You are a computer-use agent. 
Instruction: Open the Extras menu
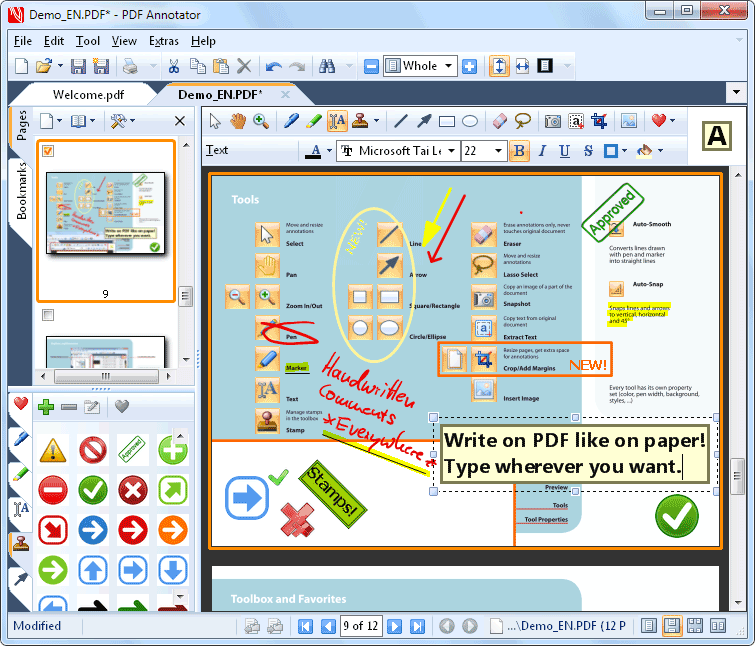pyautogui.click(x=164, y=41)
